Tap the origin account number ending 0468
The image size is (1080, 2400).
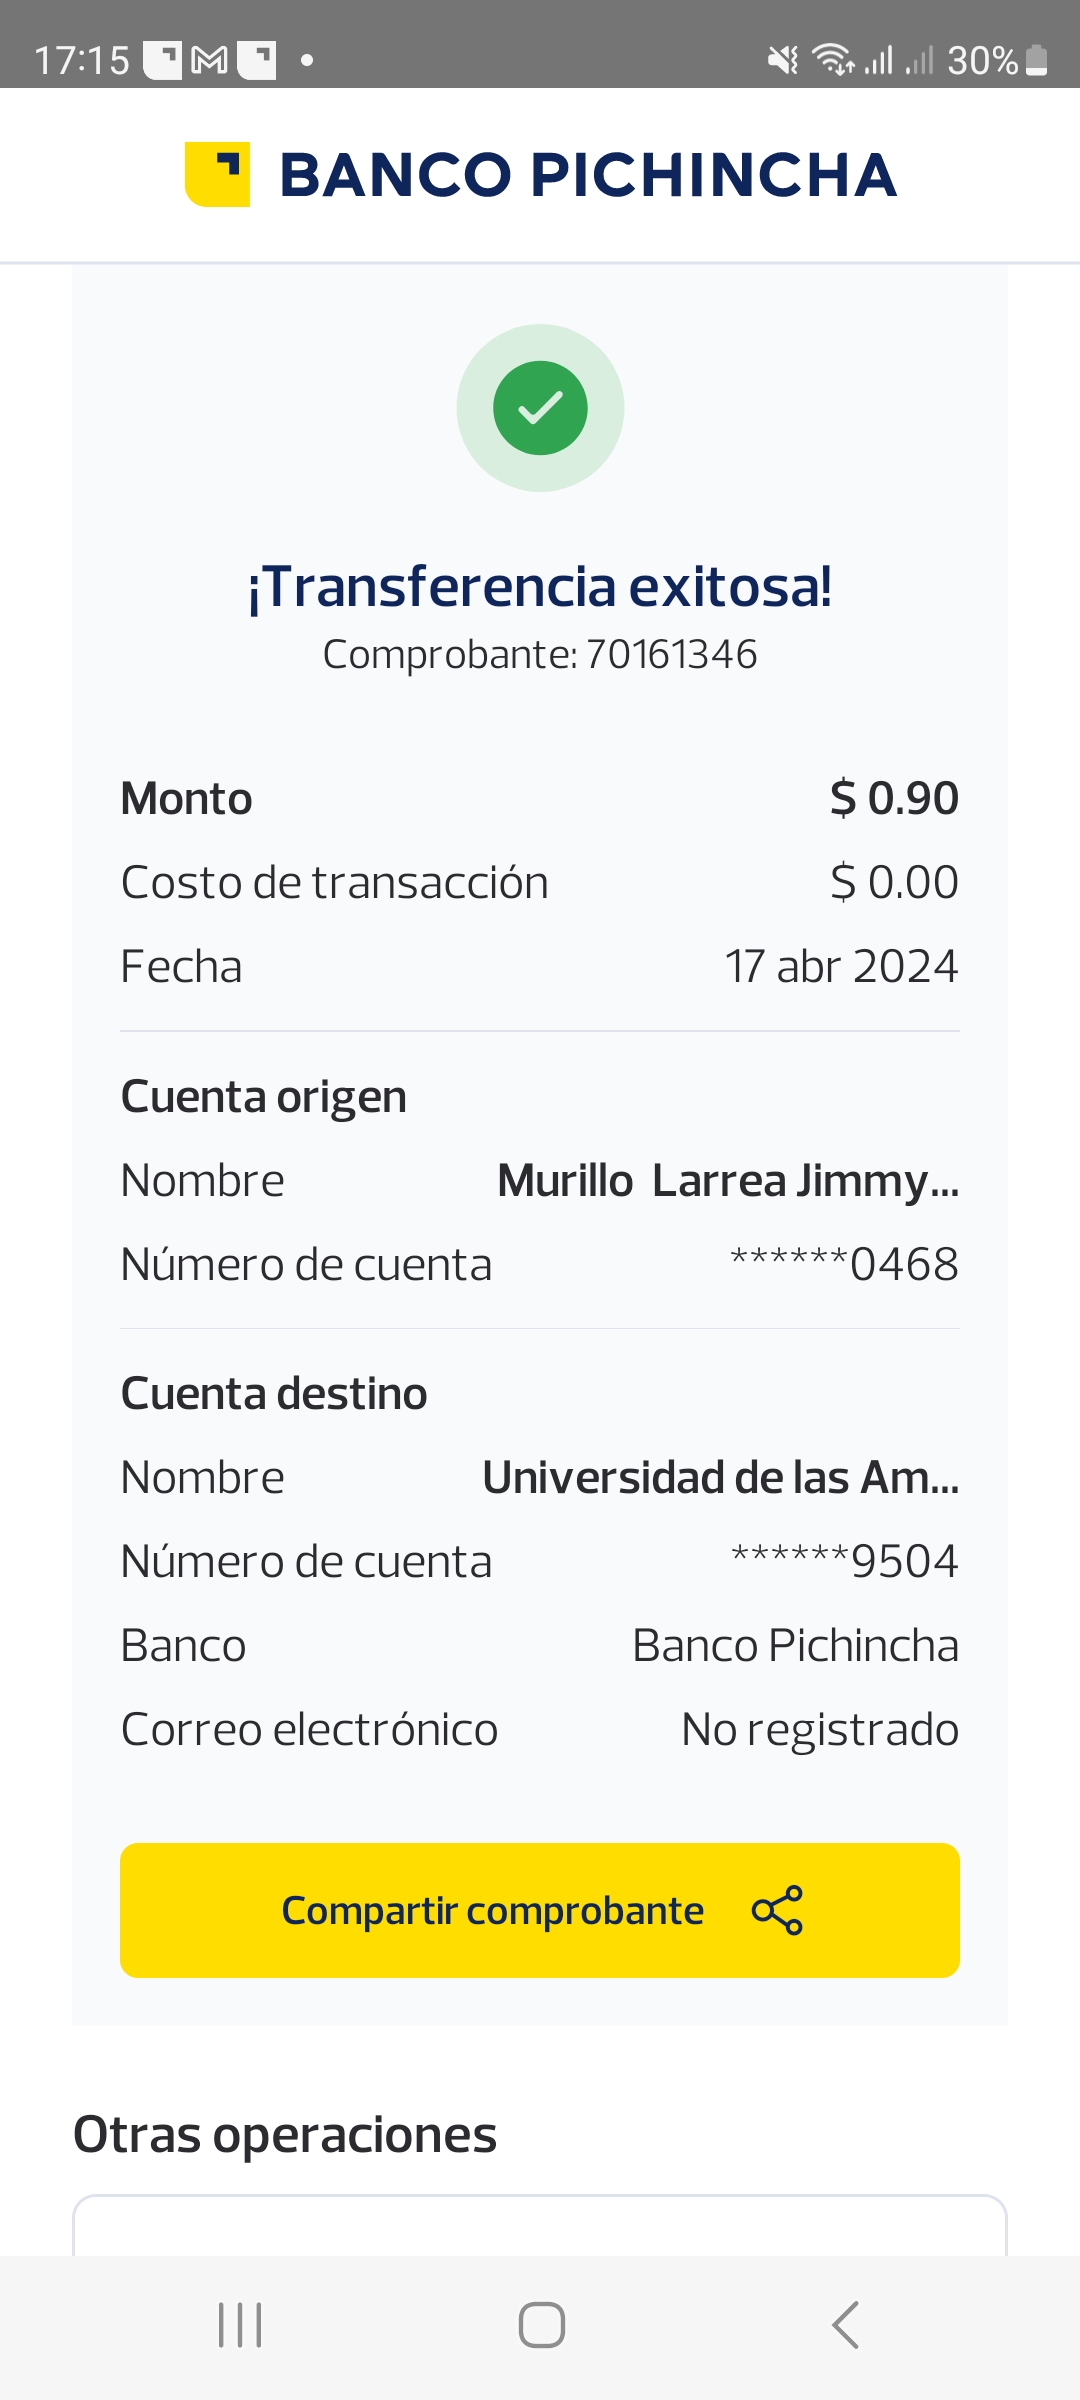pyautogui.click(x=844, y=1265)
